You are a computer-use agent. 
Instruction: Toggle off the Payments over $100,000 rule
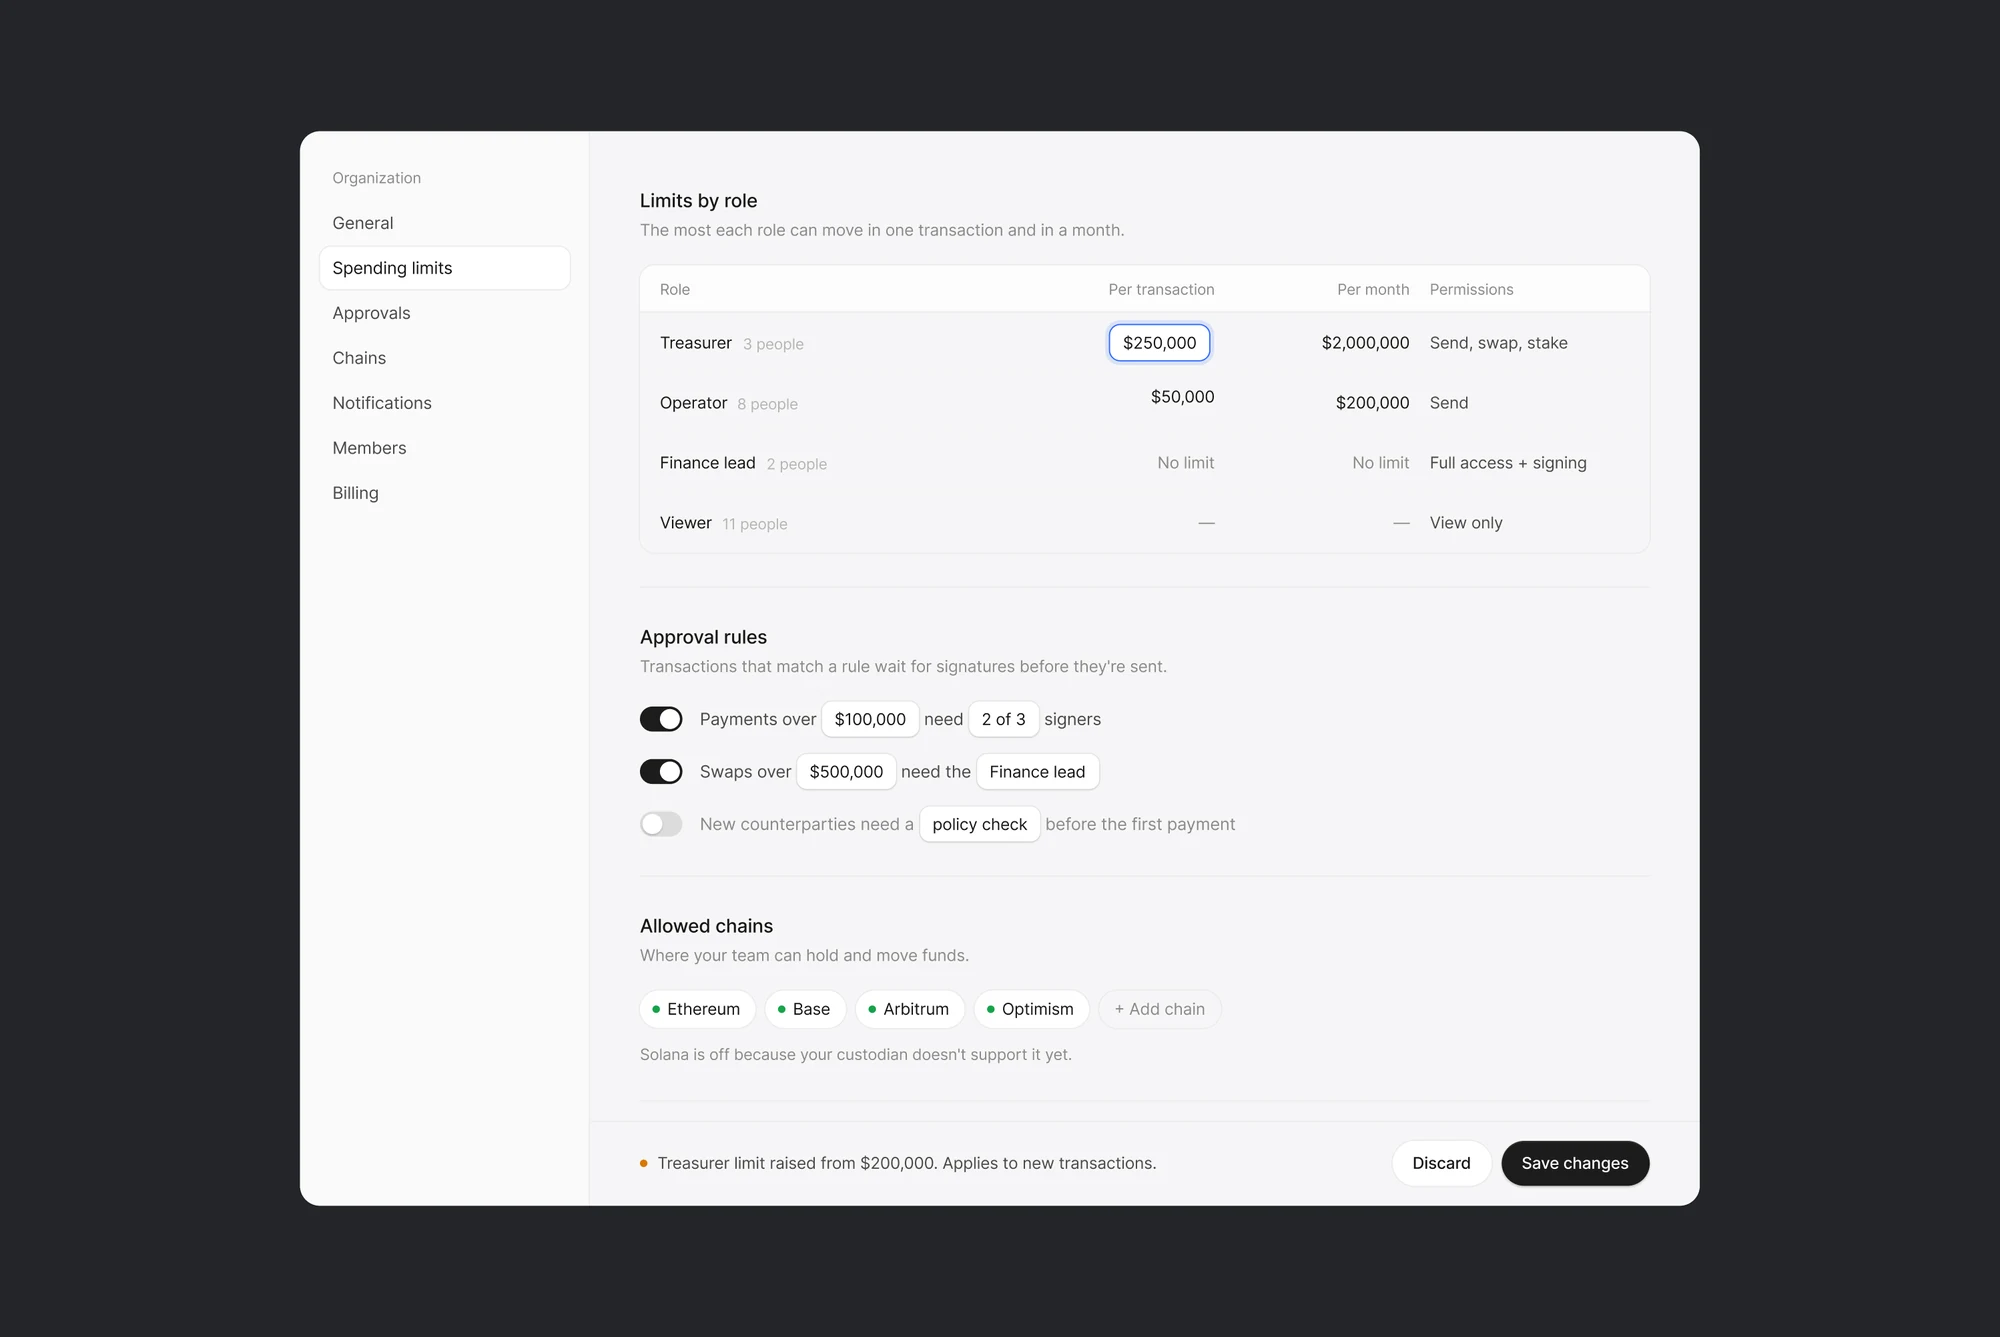pyautogui.click(x=661, y=719)
